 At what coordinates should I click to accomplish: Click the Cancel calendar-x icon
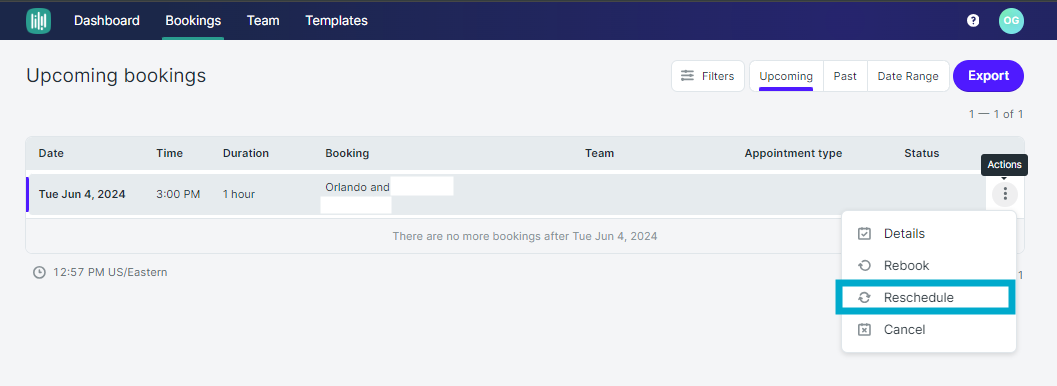point(864,329)
